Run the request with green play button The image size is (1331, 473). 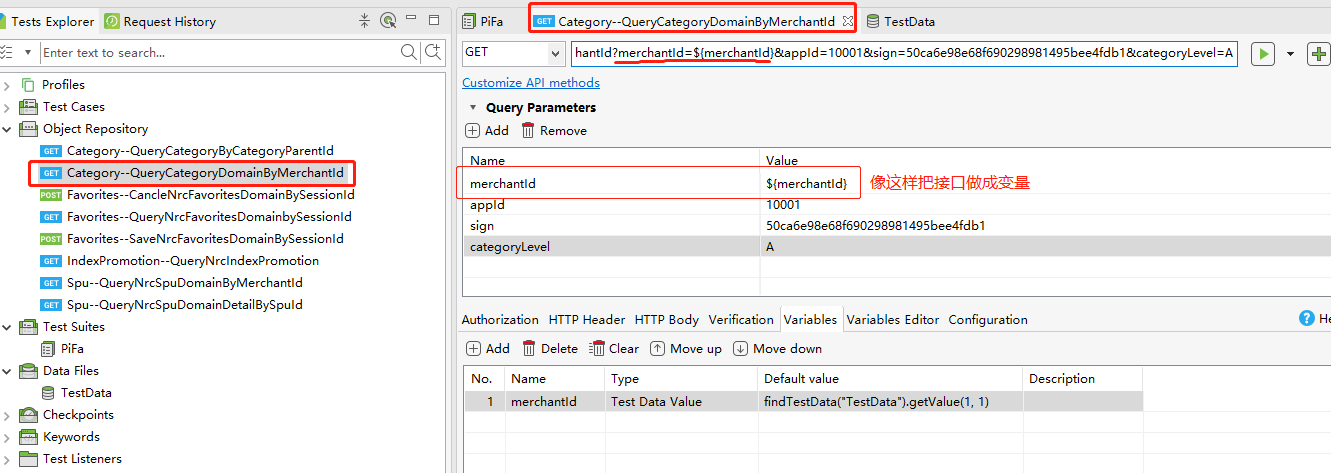point(1264,54)
